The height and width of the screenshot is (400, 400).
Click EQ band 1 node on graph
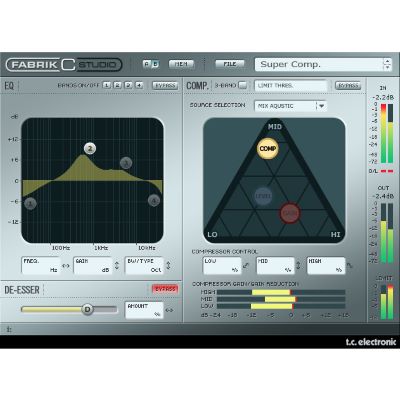click(31, 203)
